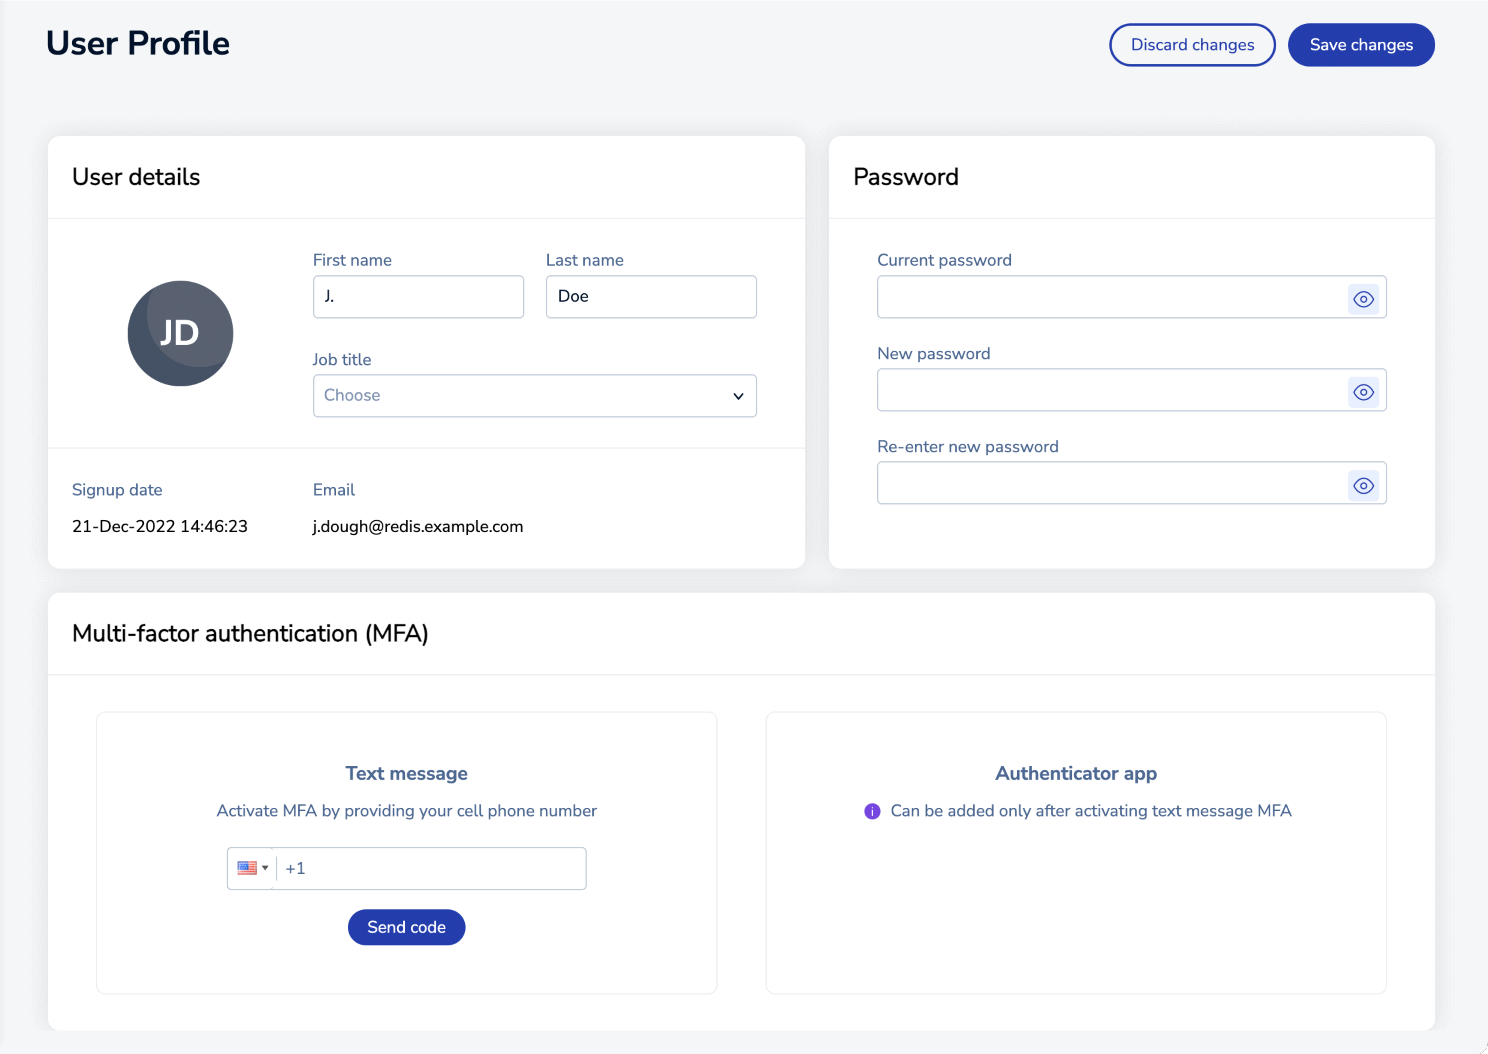Focus the First name field
This screenshot has width=1488, height=1054.
(x=418, y=297)
